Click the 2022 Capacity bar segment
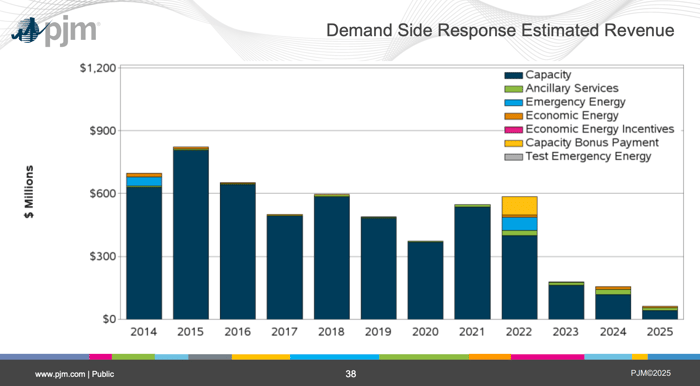The image size is (700, 386). pos(520,277)
